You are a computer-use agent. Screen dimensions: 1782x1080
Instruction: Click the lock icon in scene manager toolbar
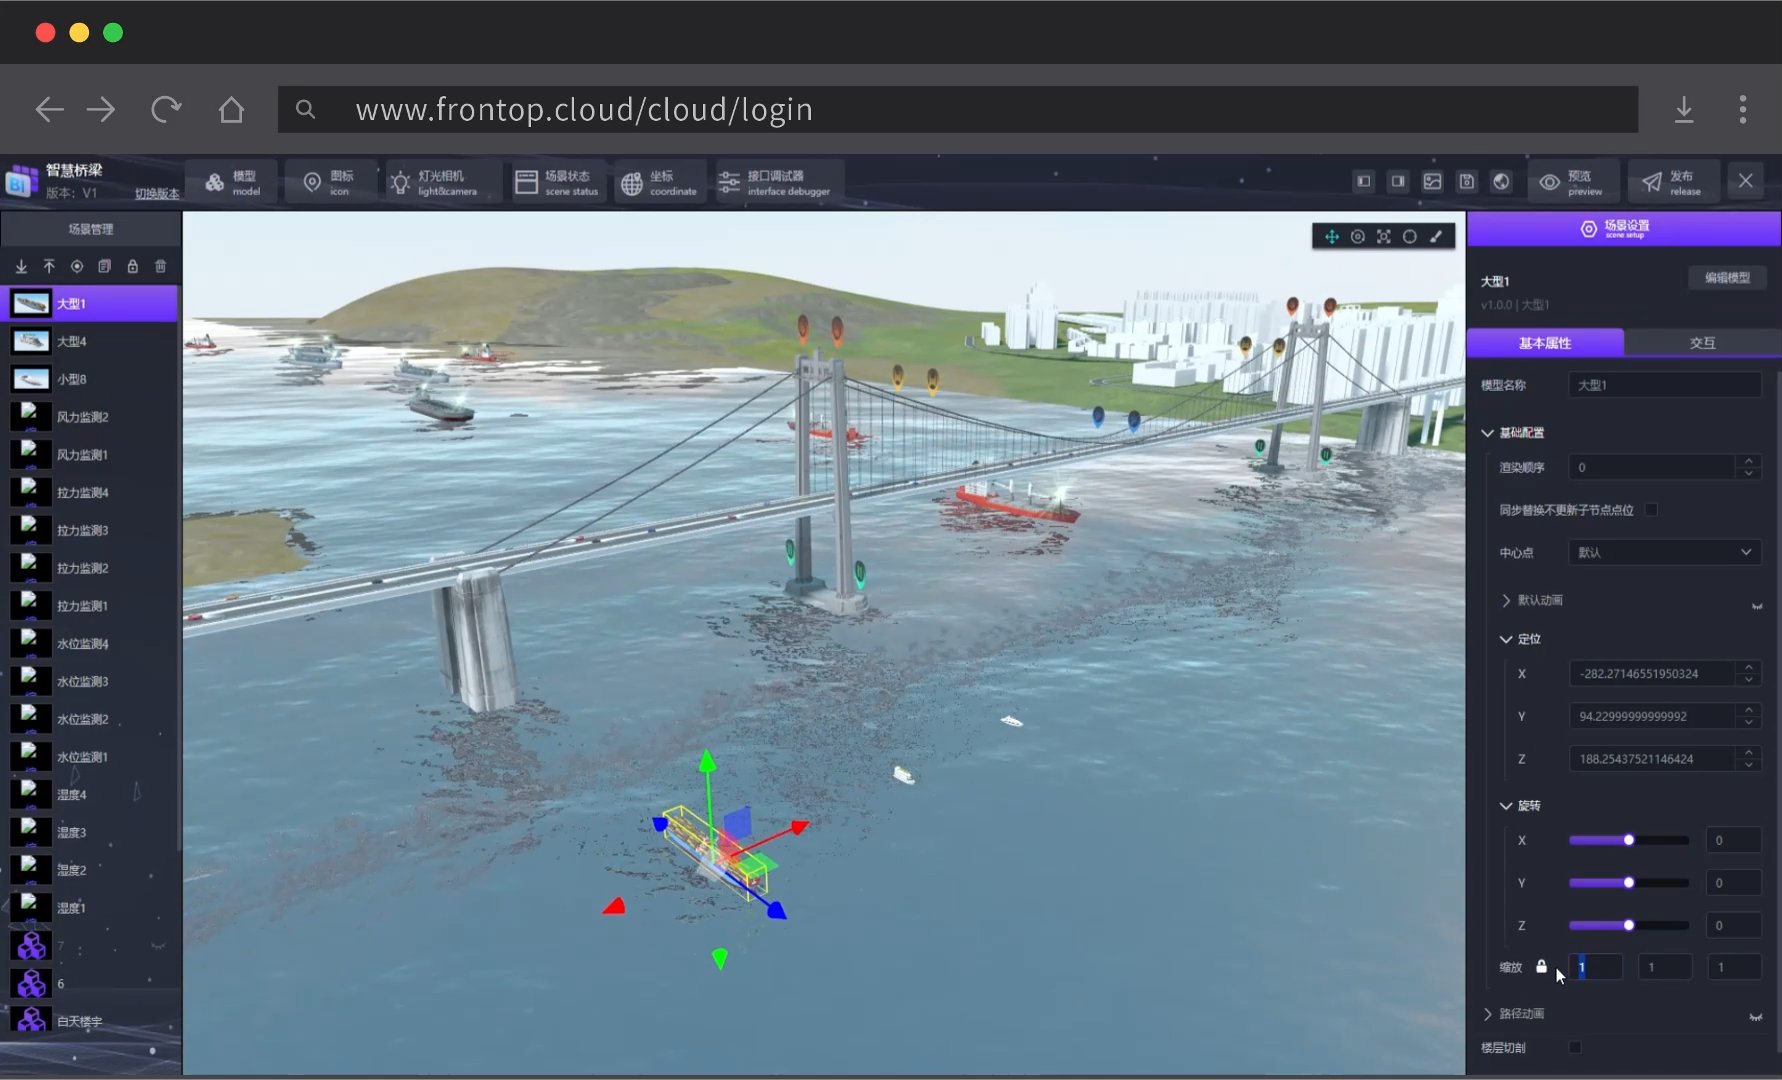pyautogui.click(x=132, y=266)
